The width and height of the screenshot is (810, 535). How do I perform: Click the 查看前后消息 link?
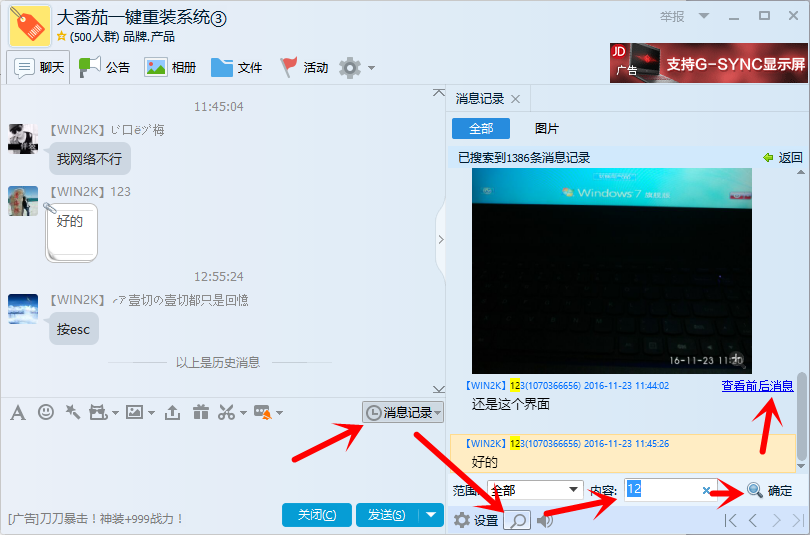757,386
